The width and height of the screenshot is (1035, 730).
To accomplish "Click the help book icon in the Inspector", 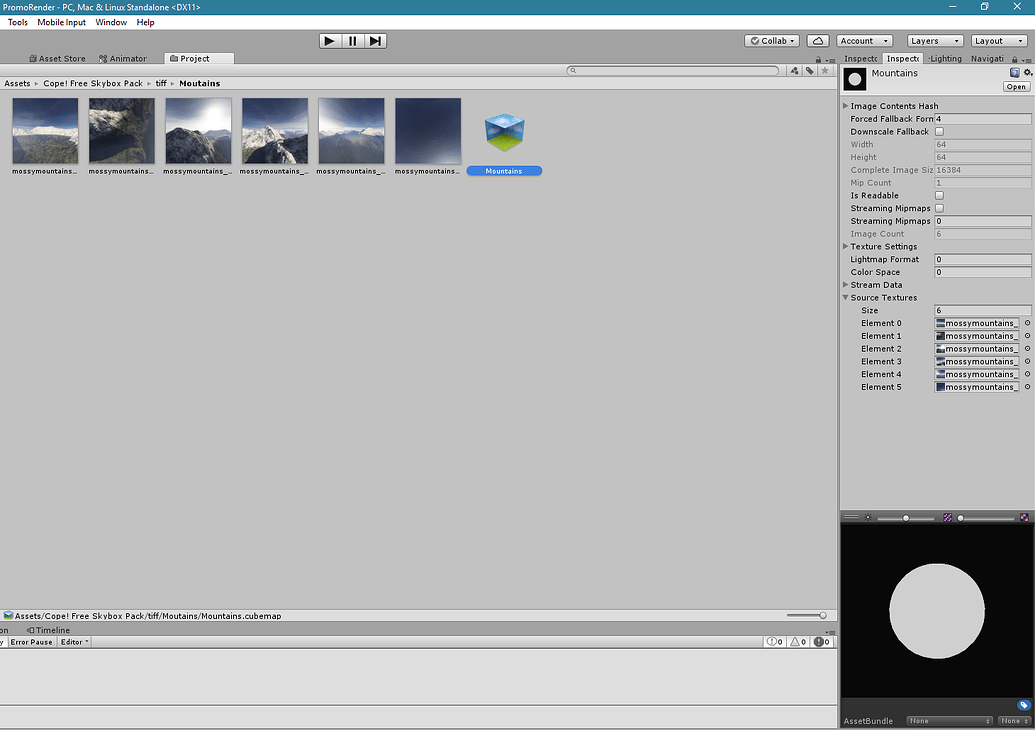I will [x=1015, y=72].
